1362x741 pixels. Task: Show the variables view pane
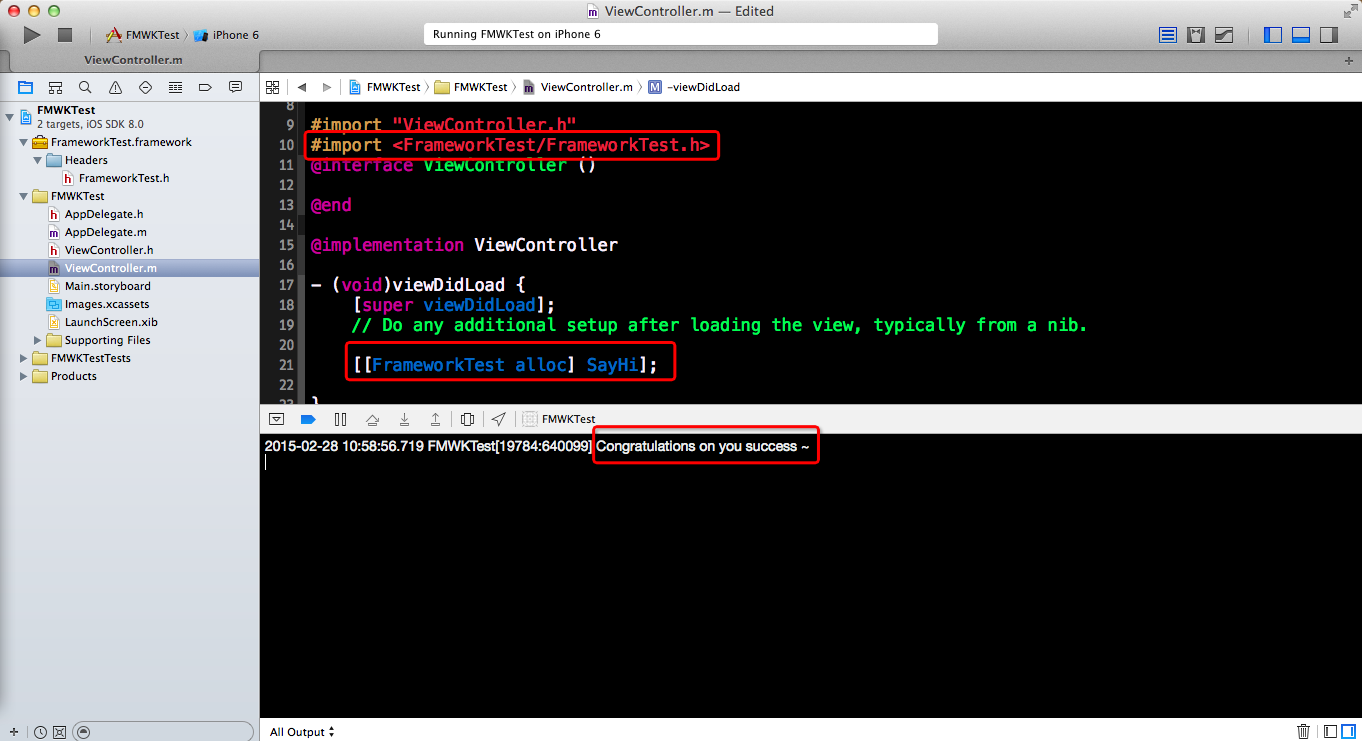point(1329,732)
